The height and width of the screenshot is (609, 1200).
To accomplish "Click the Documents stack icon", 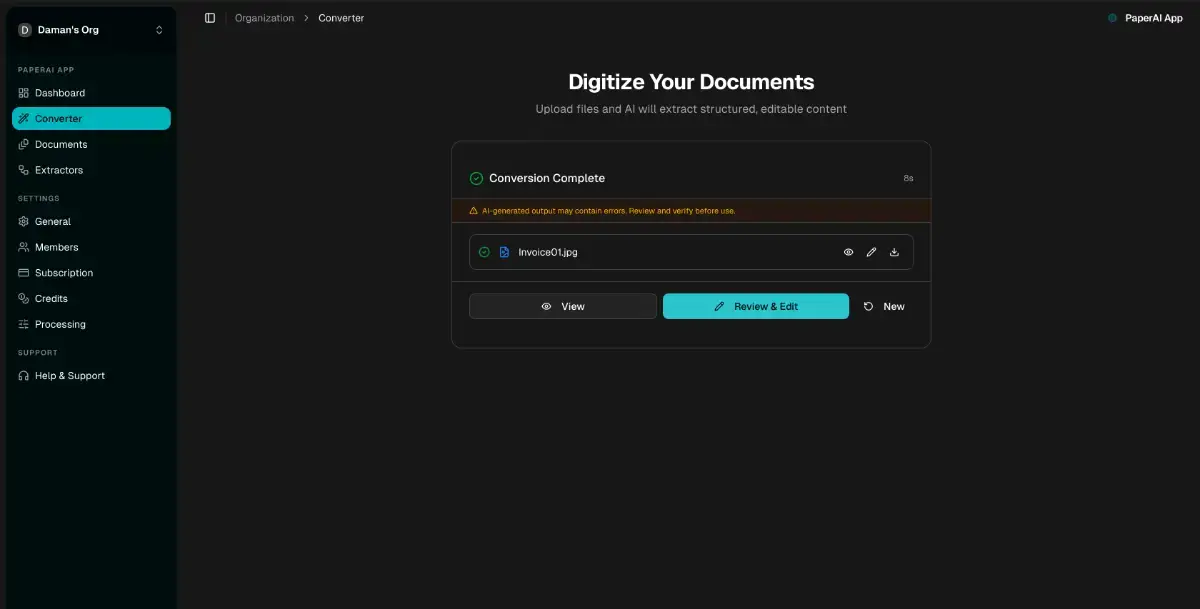I will pos(24,144).
